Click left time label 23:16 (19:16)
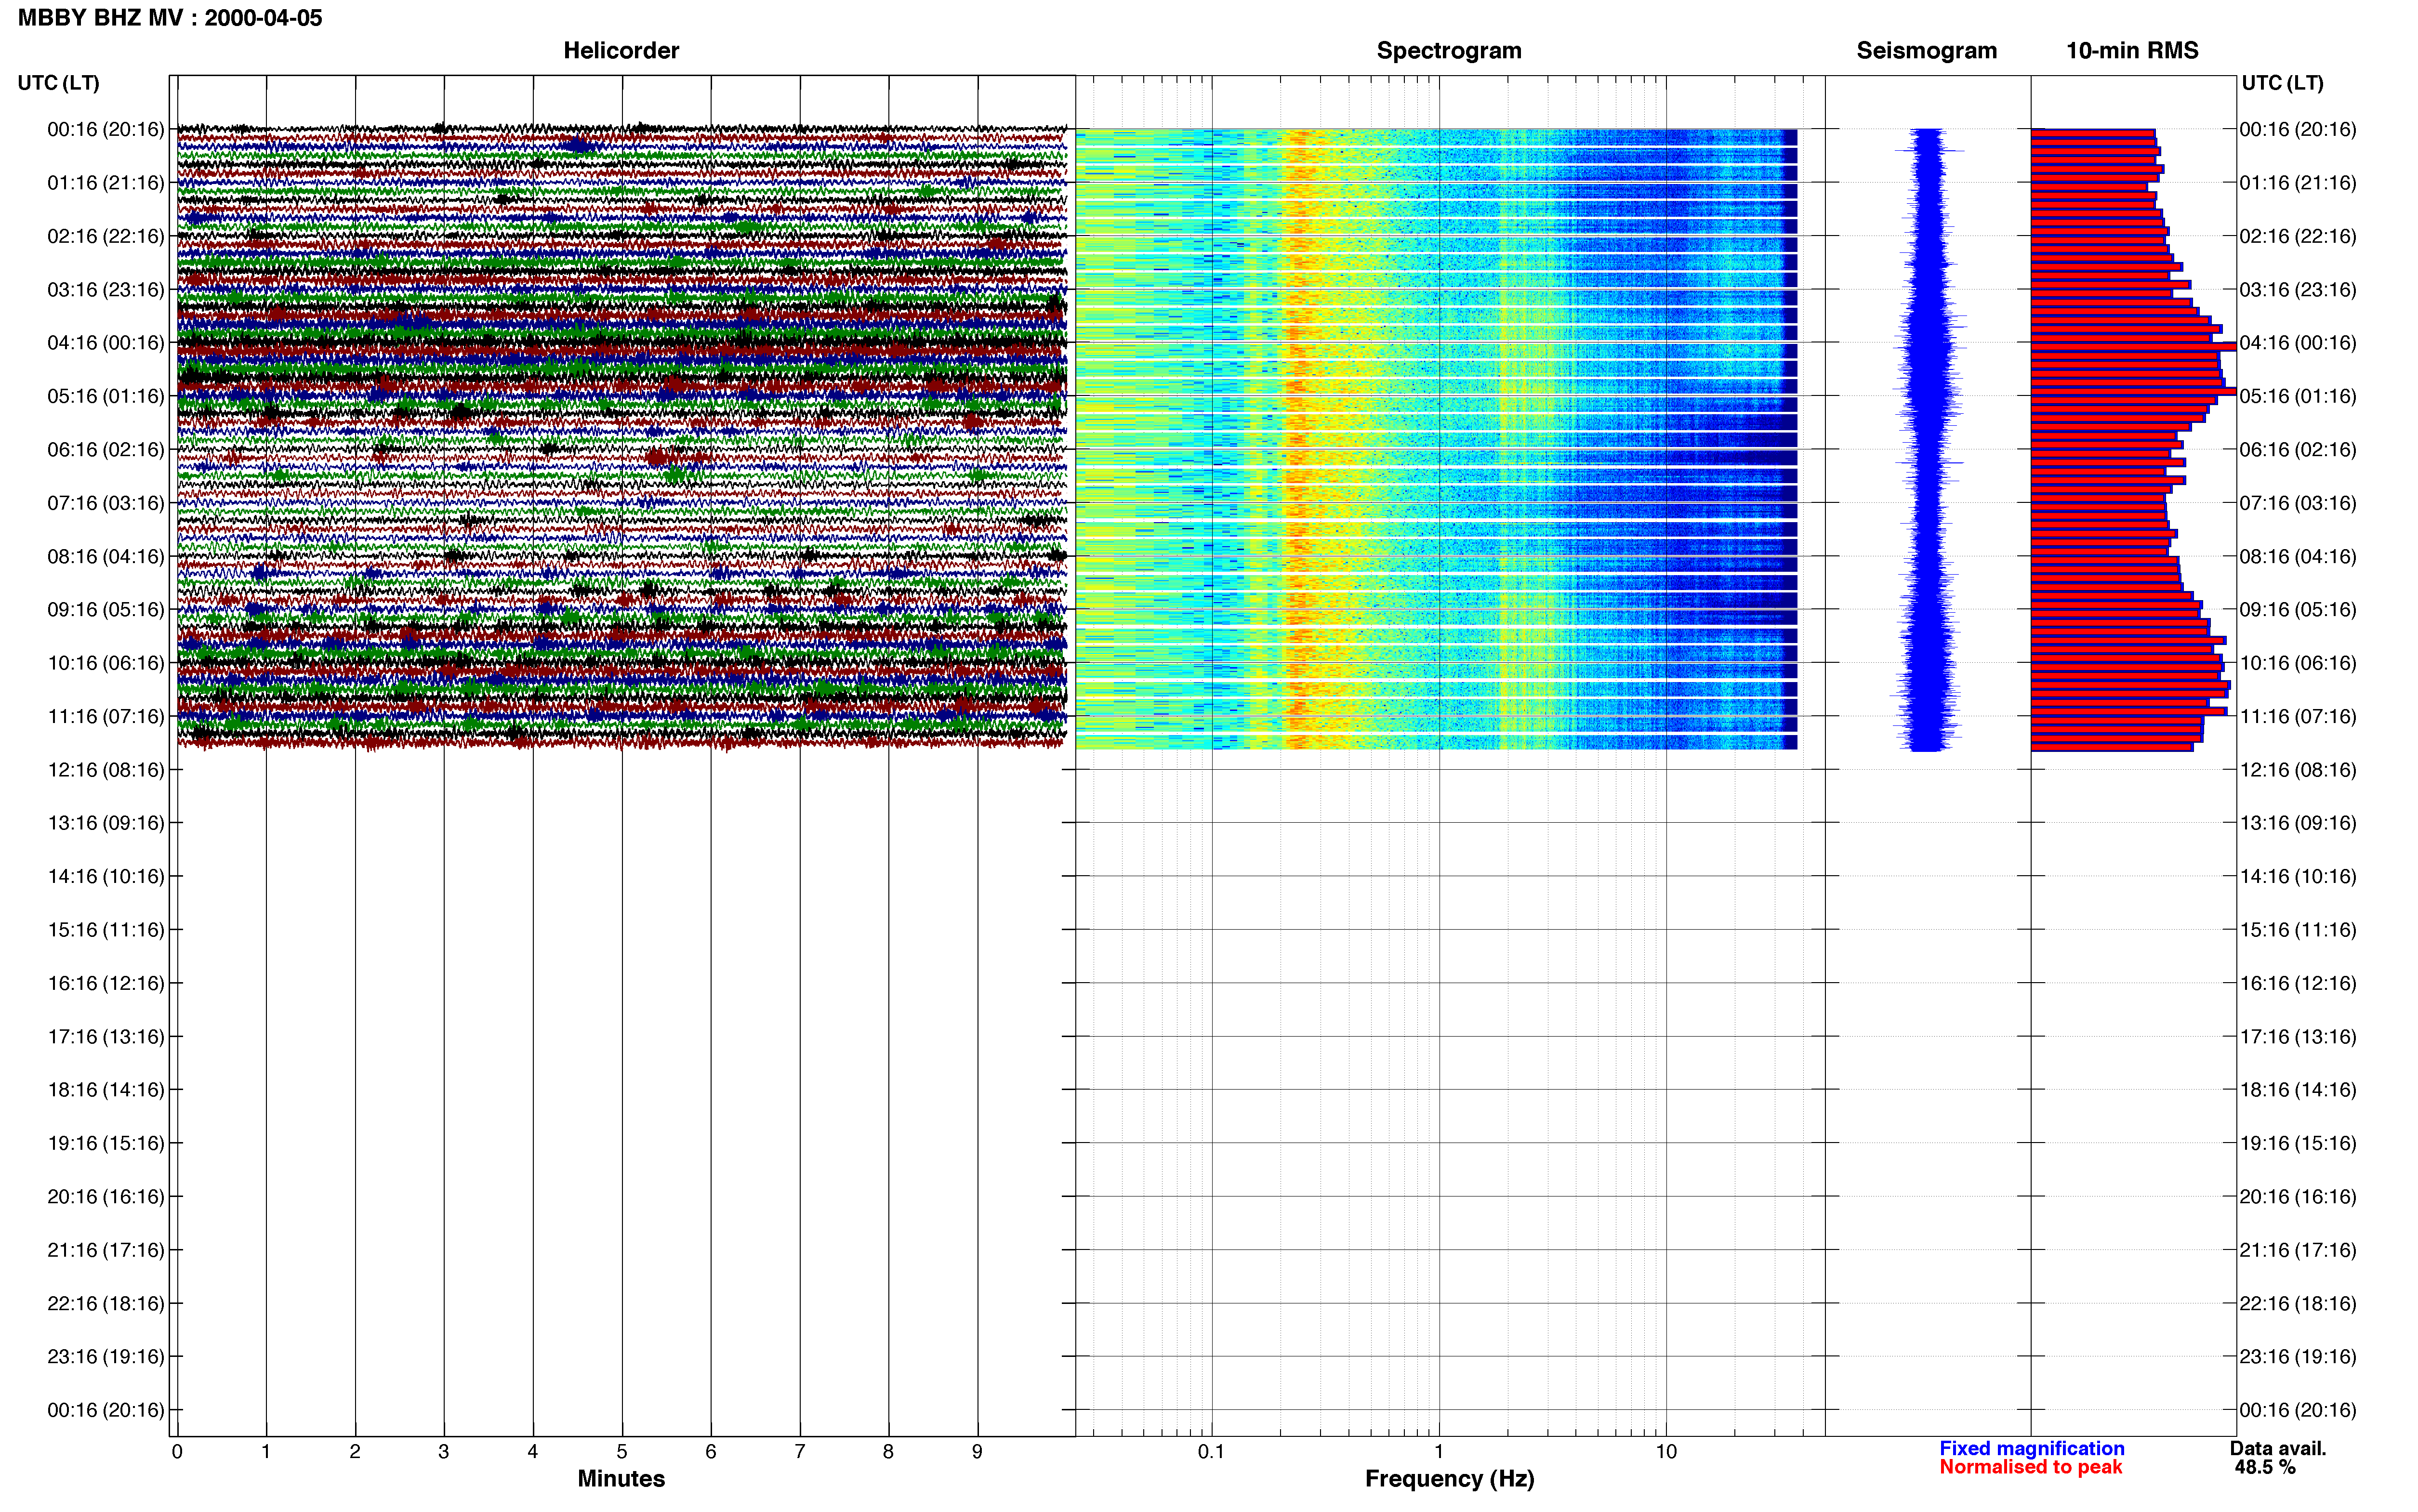The image size is (2418, 1512). click(106, 1356)
